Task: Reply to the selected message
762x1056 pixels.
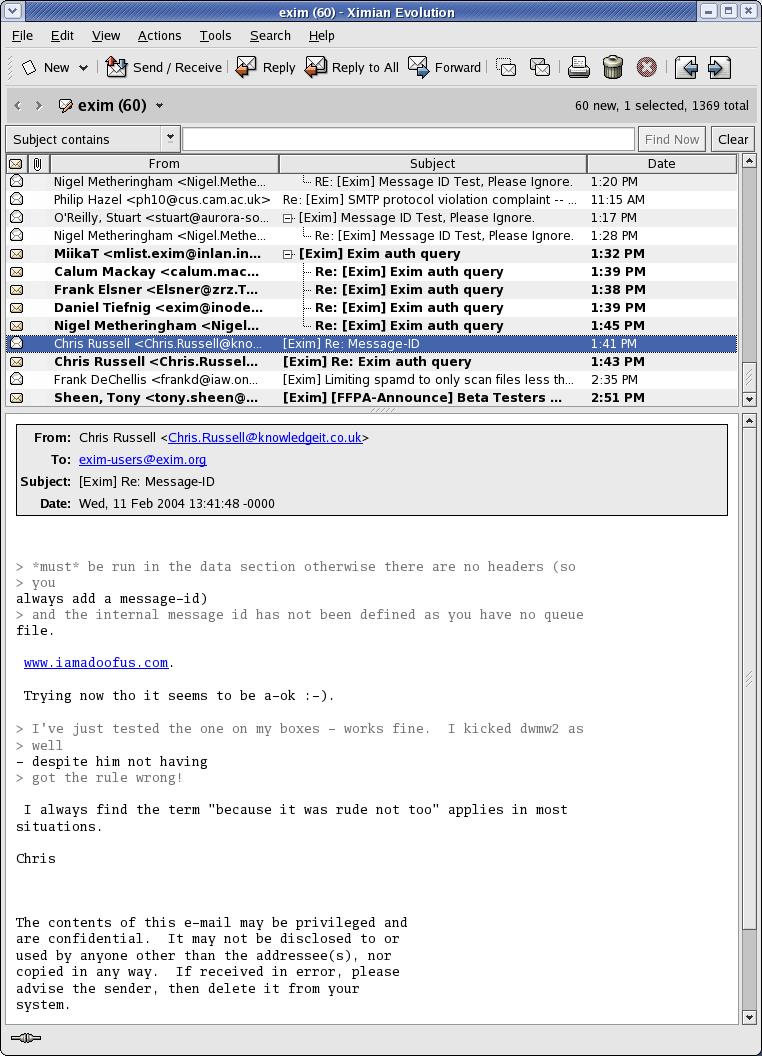Action: [x=246, y=67]
